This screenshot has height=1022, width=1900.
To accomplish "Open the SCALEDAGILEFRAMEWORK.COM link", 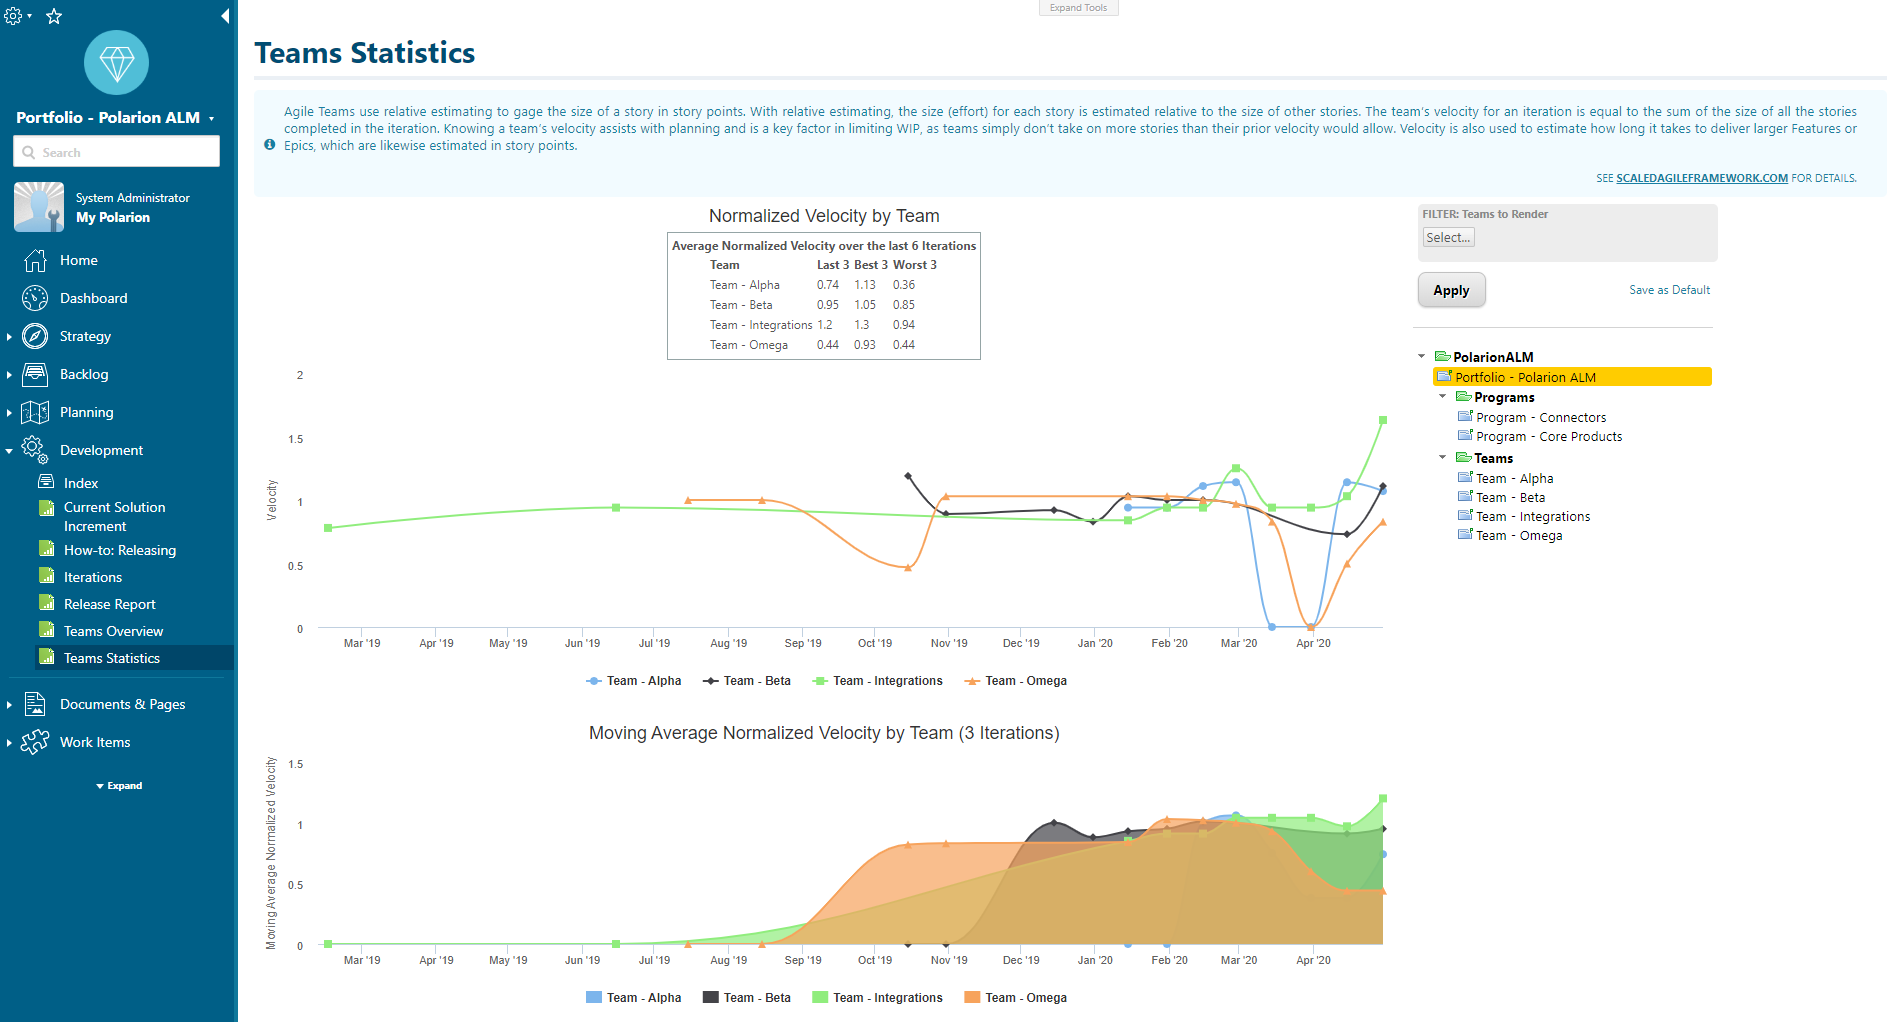I will point(1702,178).
